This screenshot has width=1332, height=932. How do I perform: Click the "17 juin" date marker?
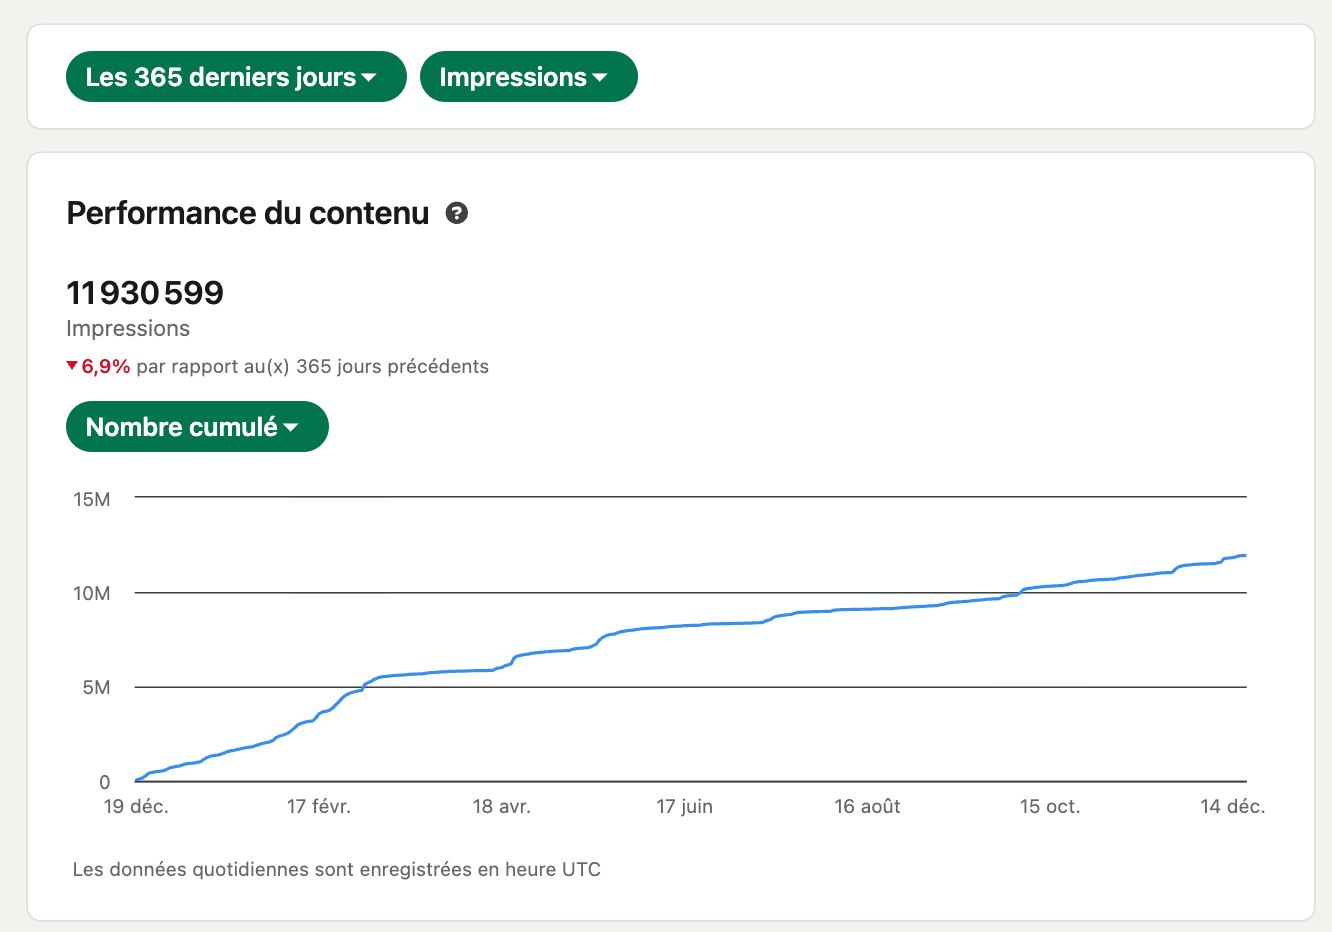click(685, 807)
